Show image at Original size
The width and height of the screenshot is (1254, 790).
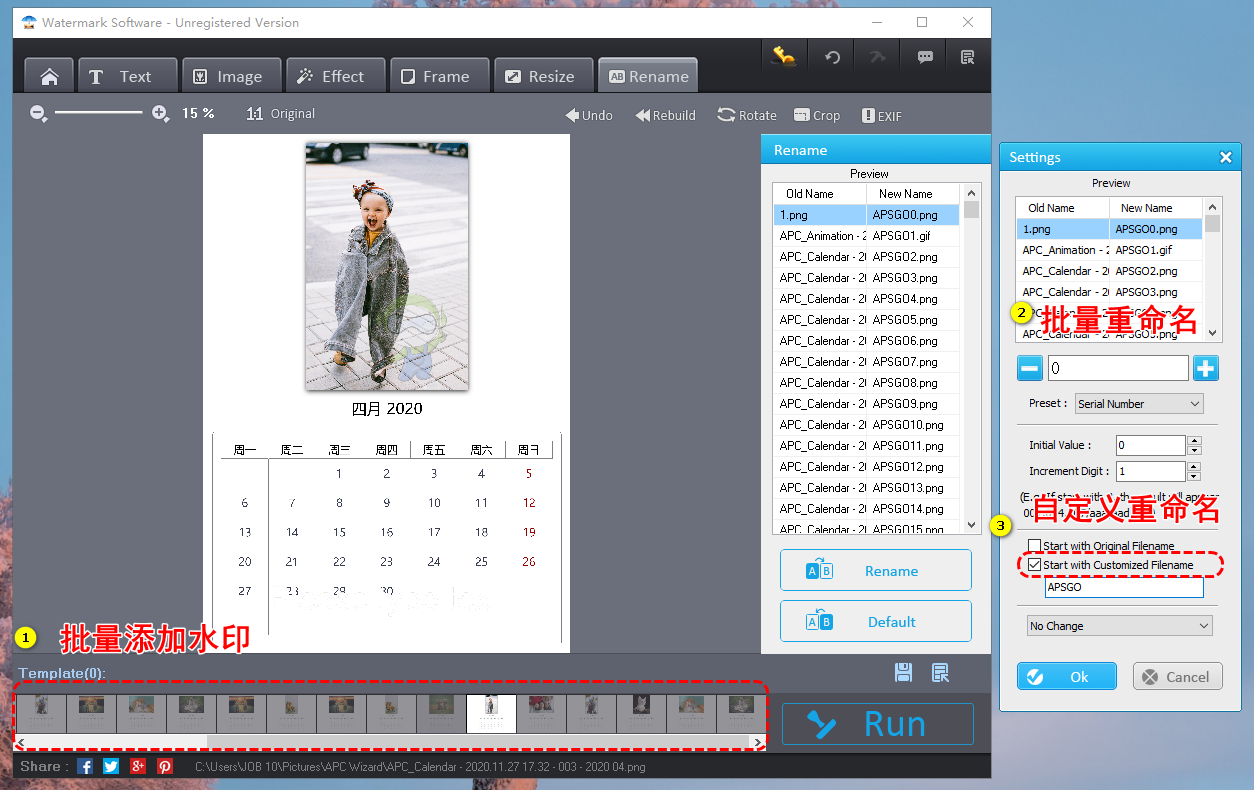coord(281,114)
